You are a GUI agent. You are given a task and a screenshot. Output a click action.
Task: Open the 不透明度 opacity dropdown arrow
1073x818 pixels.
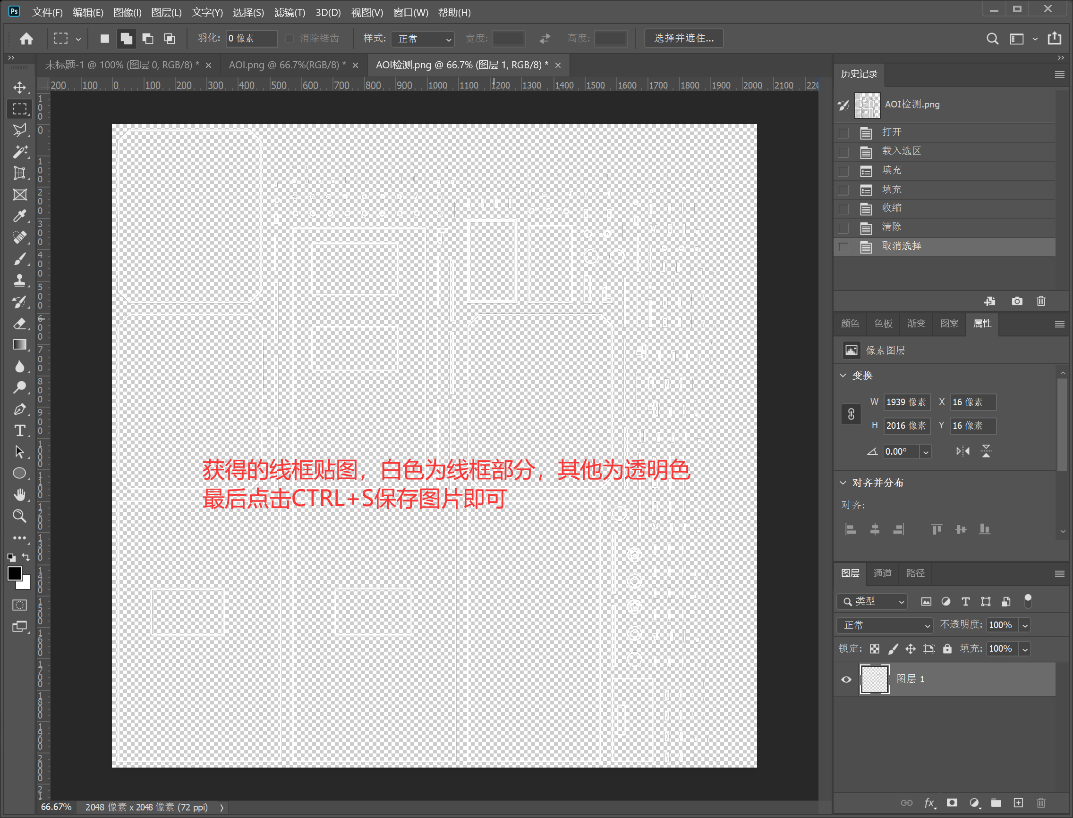point(1025,625)
